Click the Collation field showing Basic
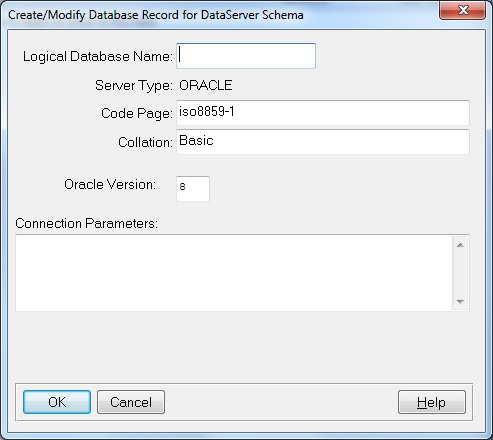 (323, 142)
